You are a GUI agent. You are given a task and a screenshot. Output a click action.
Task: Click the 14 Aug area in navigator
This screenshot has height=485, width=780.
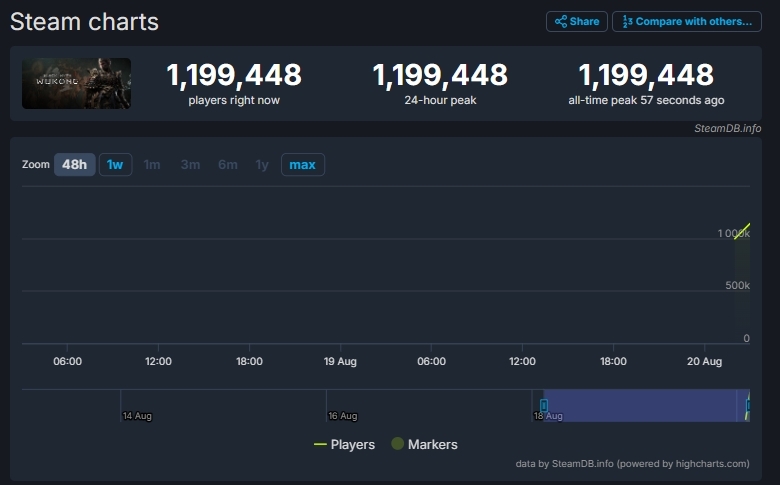click(137, 414)
